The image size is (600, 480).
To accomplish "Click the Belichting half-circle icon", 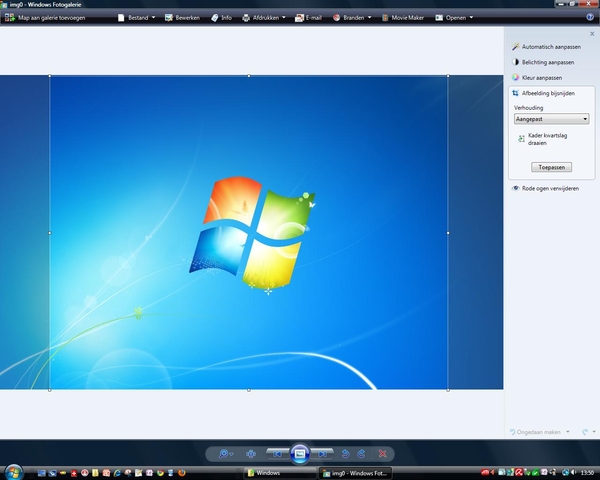I will pyautogui.click(x=515, y=62).
